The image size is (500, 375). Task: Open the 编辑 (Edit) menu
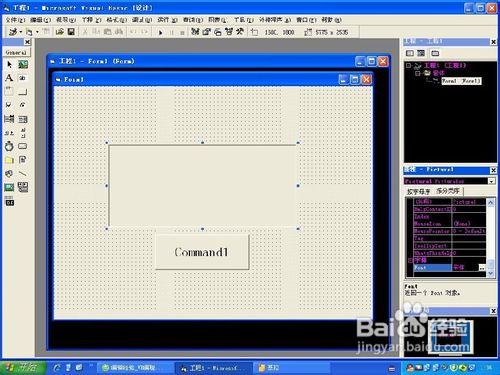(41, 20)
